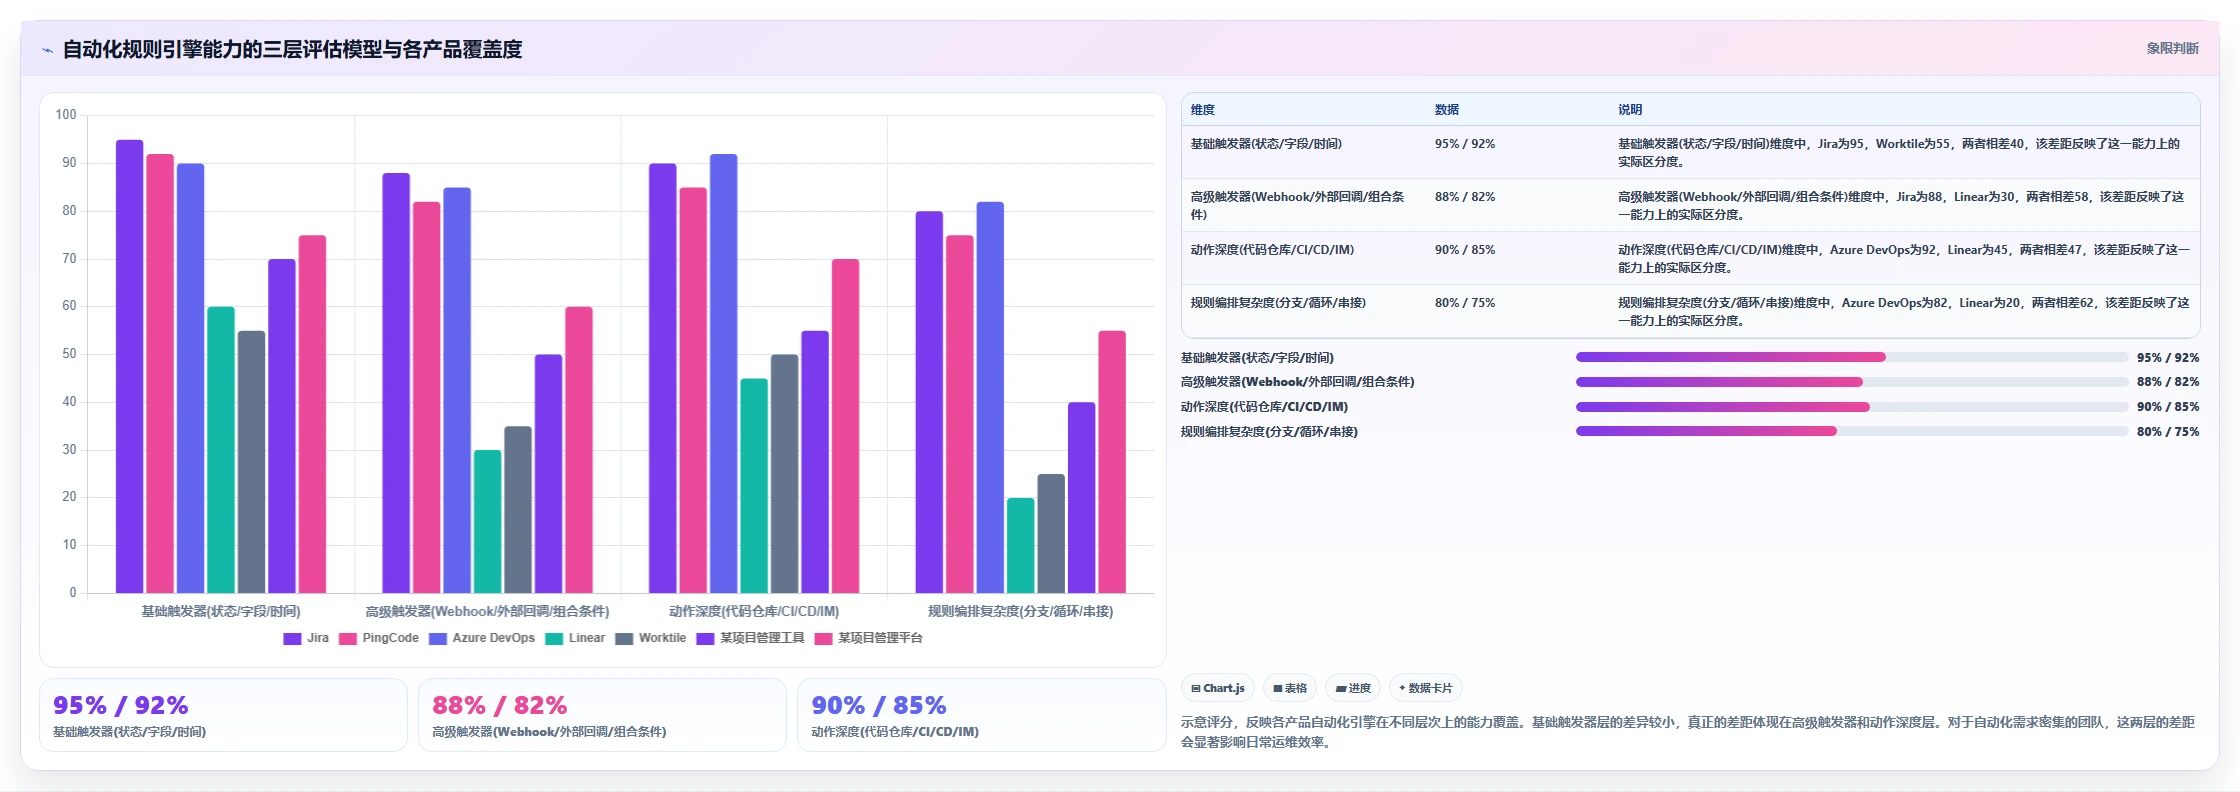2240x792 pixels.
Task: Click the 95% / 92% progress row value
Action: (2168, 358)
